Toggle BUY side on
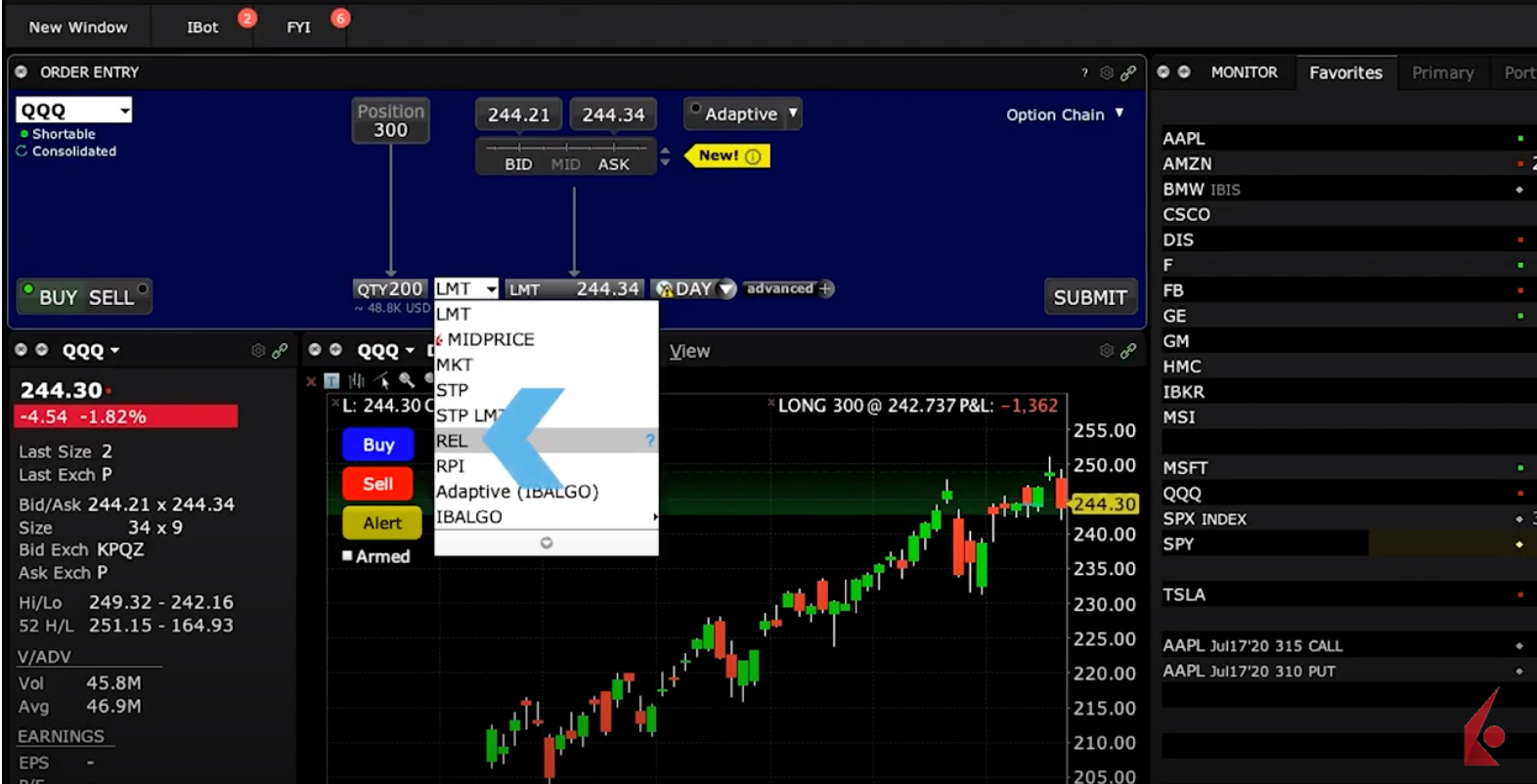This screenshot has width=1537, height=784. coord(50,297)
